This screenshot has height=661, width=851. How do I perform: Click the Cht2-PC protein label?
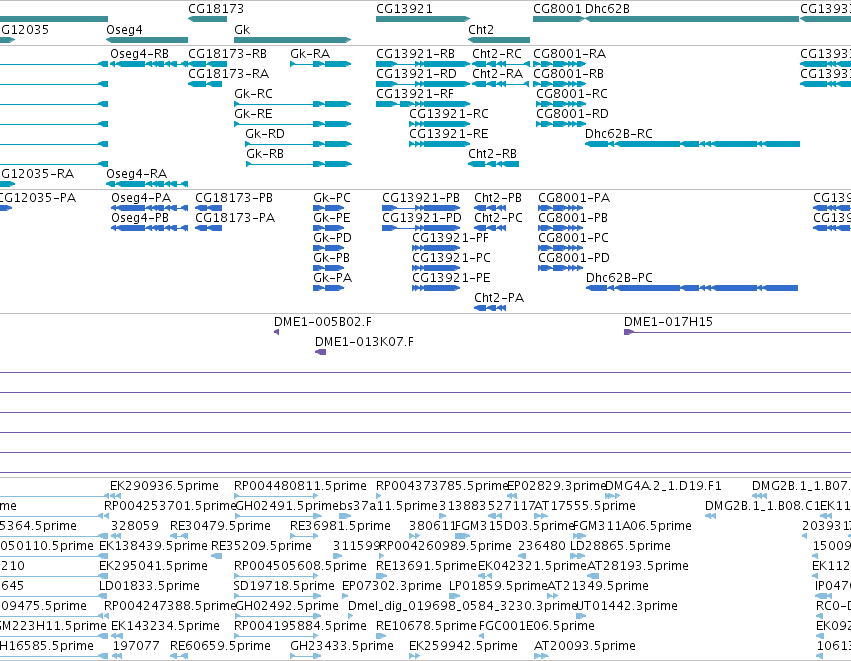click(498, 218)
